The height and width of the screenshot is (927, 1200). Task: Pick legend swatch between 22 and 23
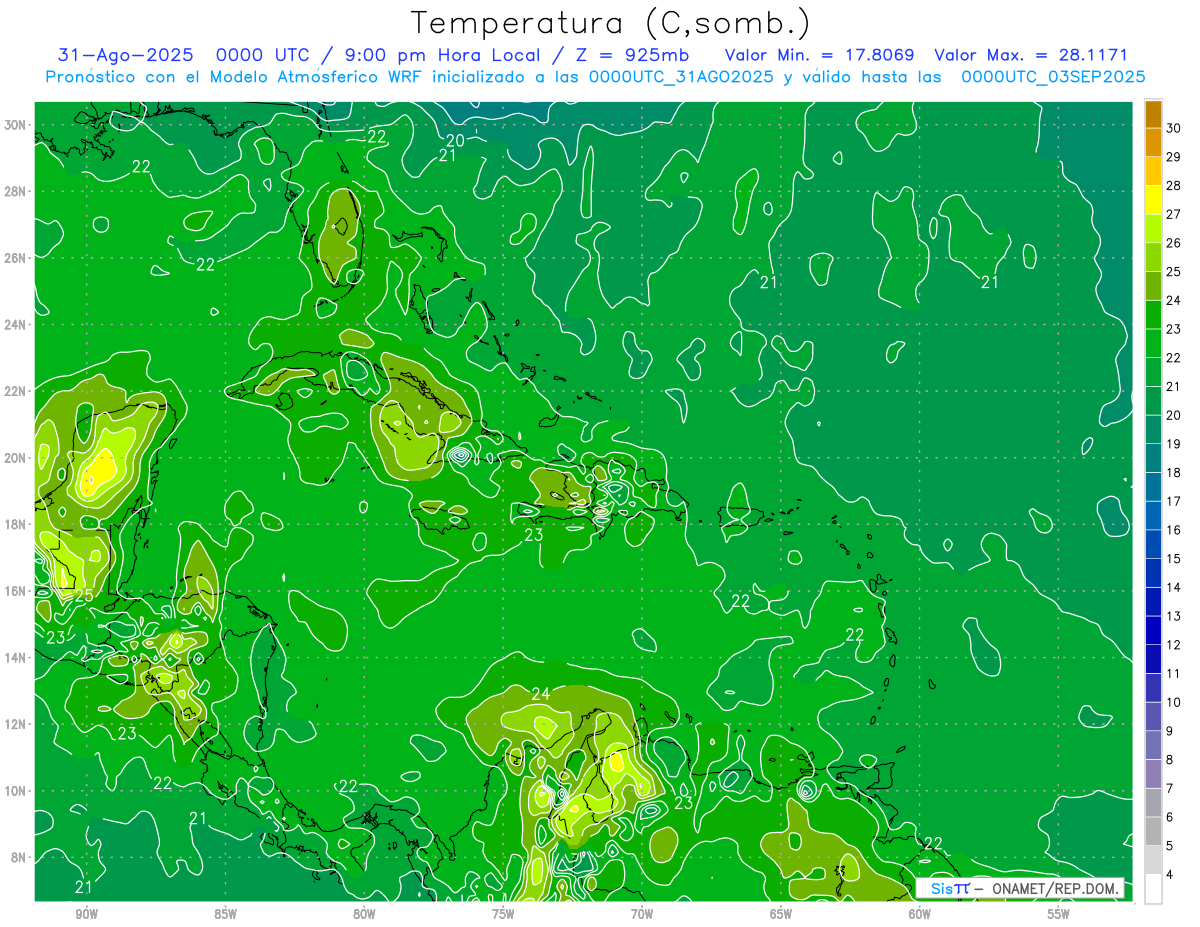coord(1153,343)
